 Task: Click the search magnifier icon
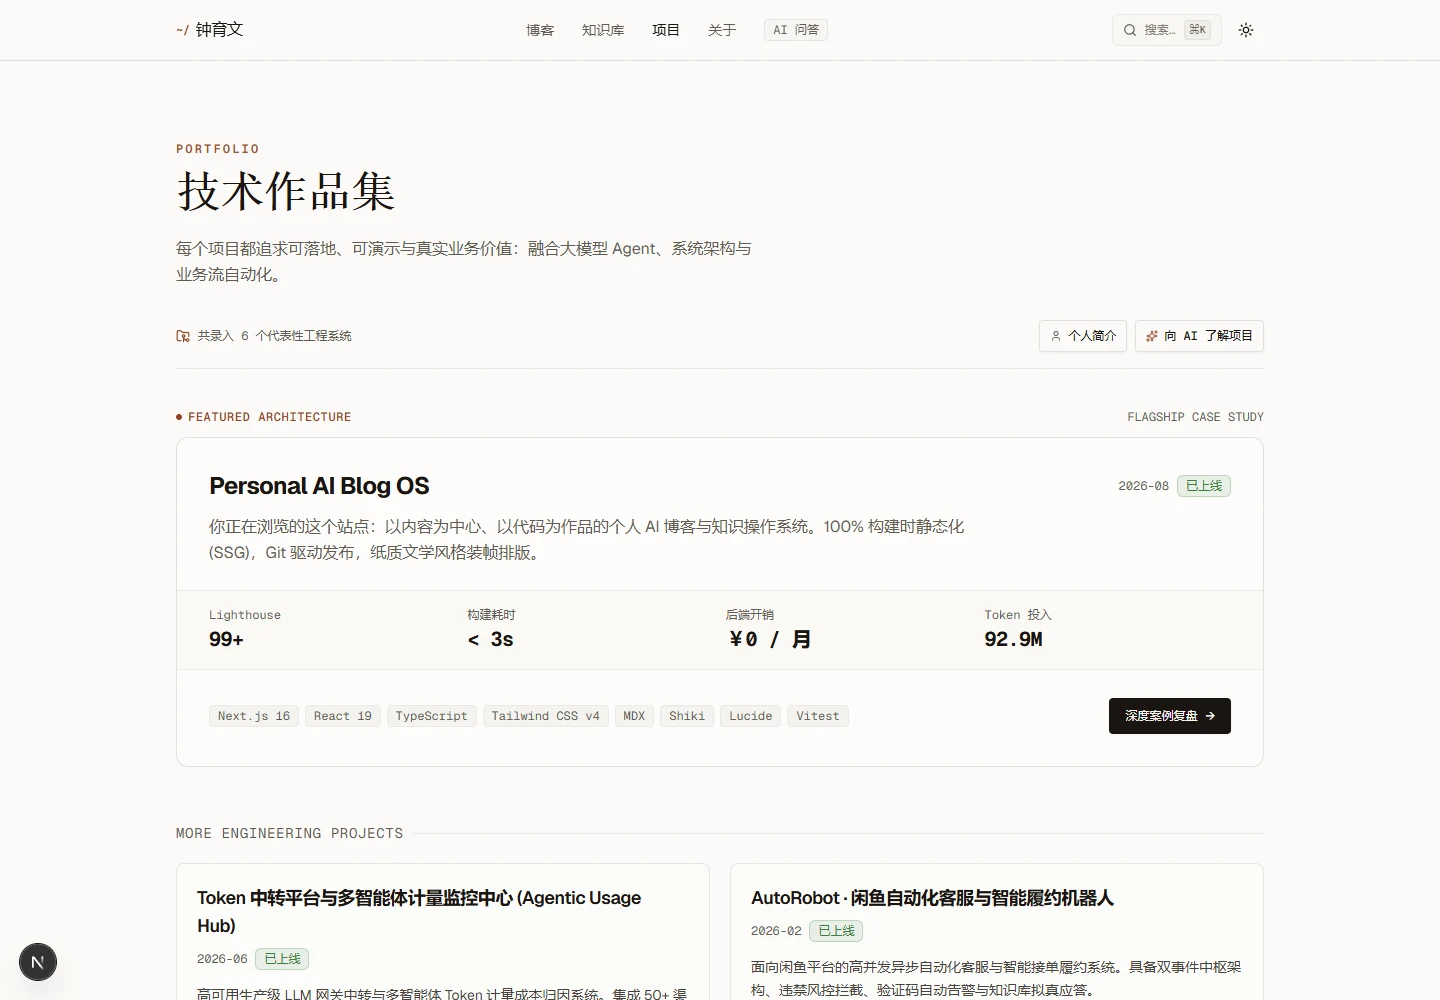tap(1130, 30)
